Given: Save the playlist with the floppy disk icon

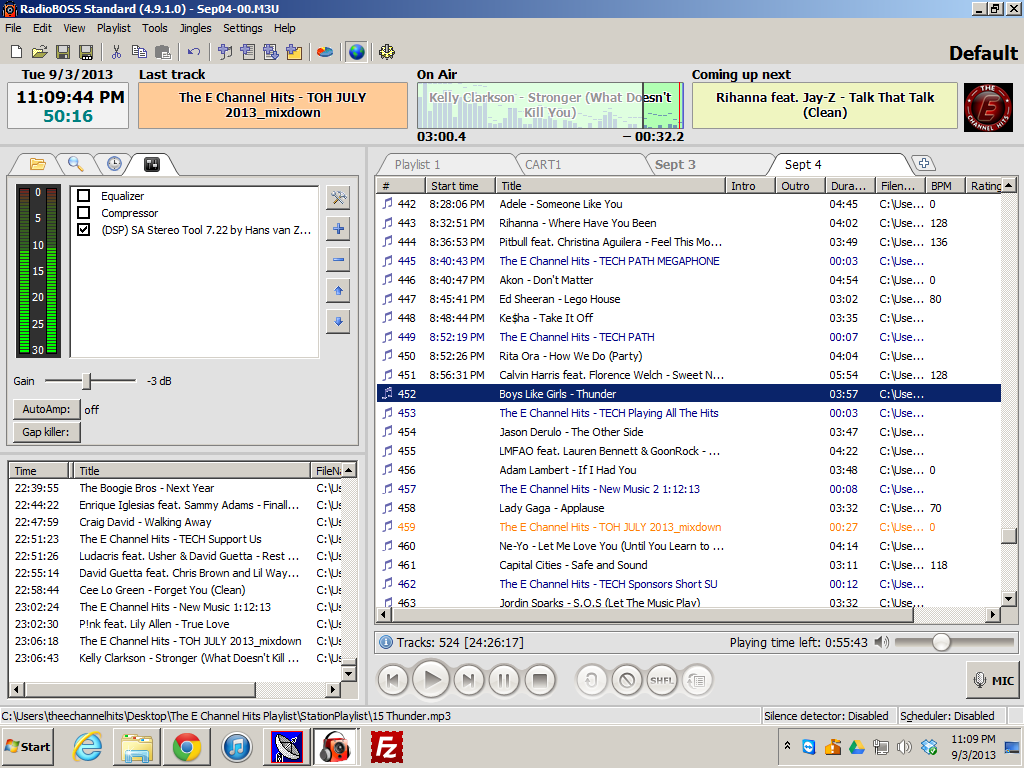Looking at the screenshot, I should coord(63,52).
